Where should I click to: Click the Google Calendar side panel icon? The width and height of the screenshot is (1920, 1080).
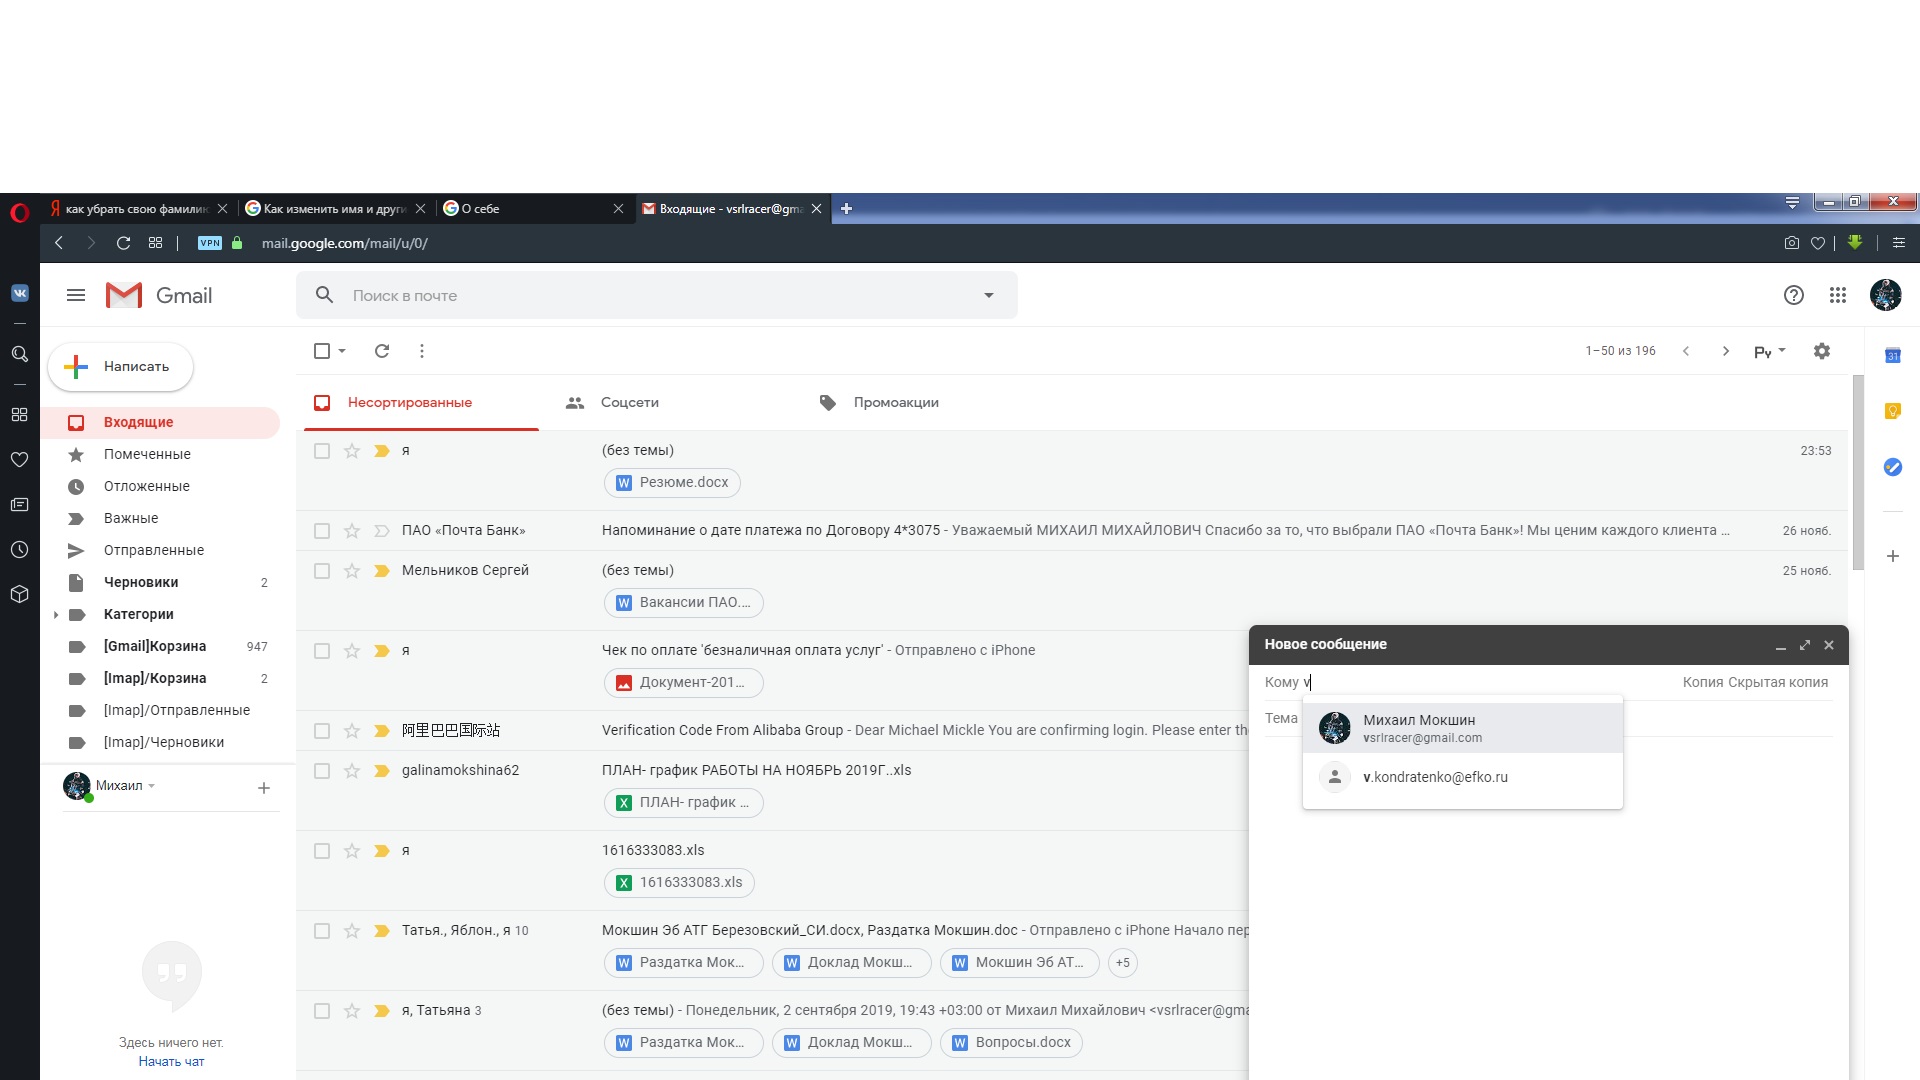coord(1892,356)
